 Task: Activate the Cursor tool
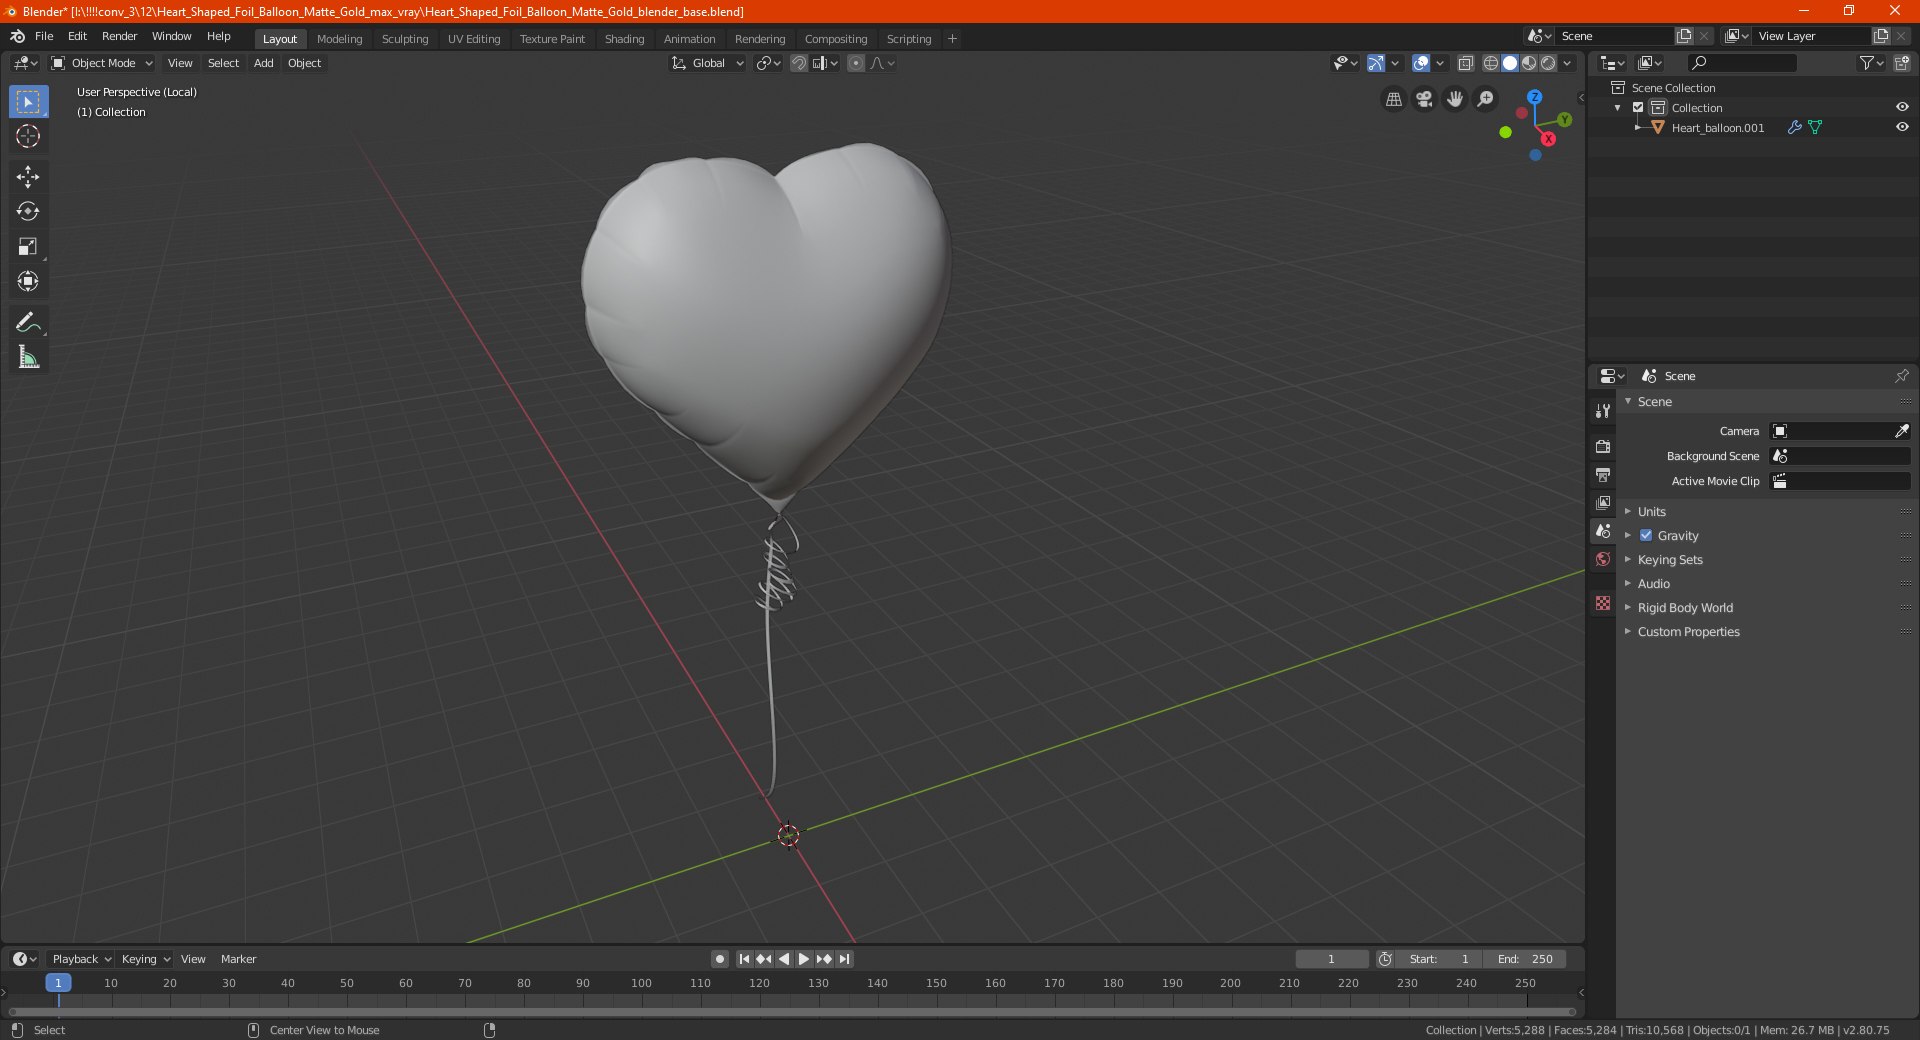pyautogui.click(x=28, y=137)
